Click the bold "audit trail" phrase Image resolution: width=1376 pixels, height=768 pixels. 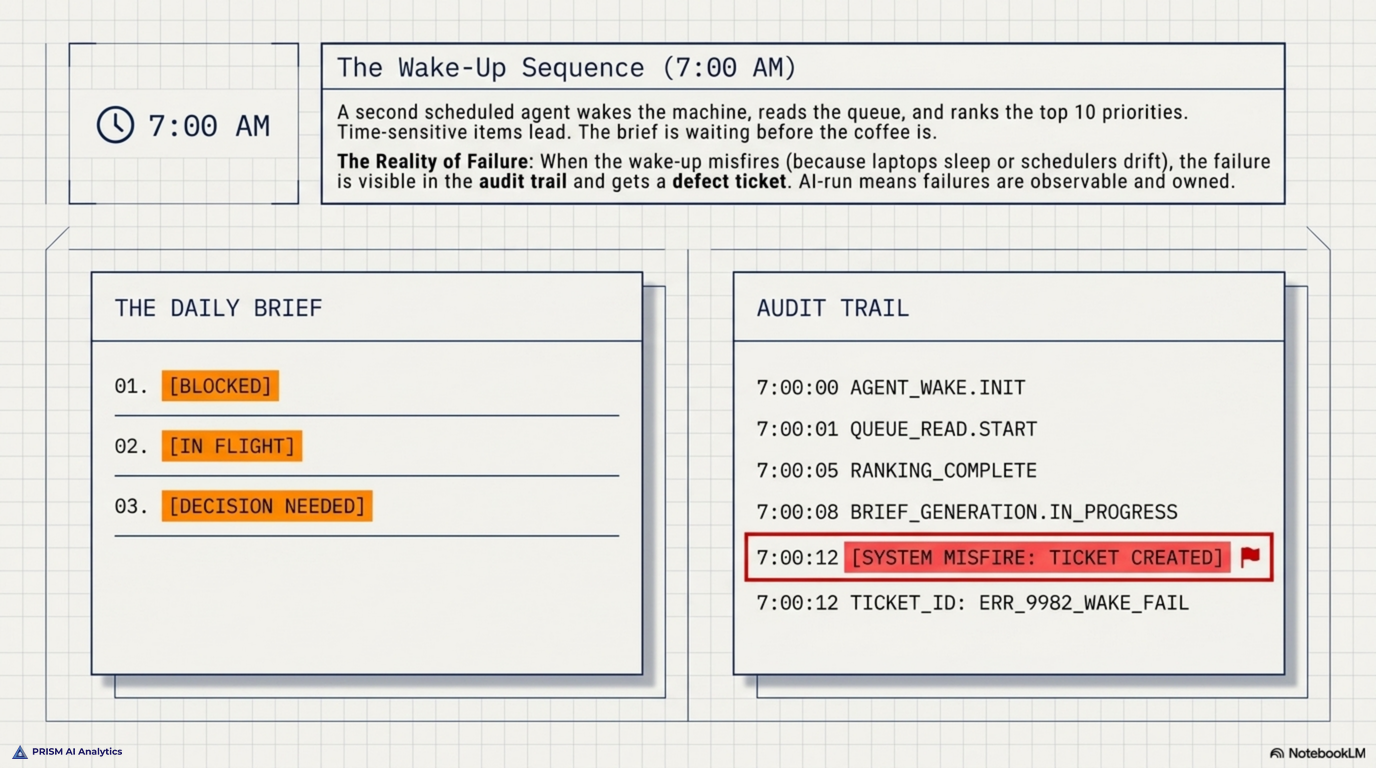click(x=523, y=182)
